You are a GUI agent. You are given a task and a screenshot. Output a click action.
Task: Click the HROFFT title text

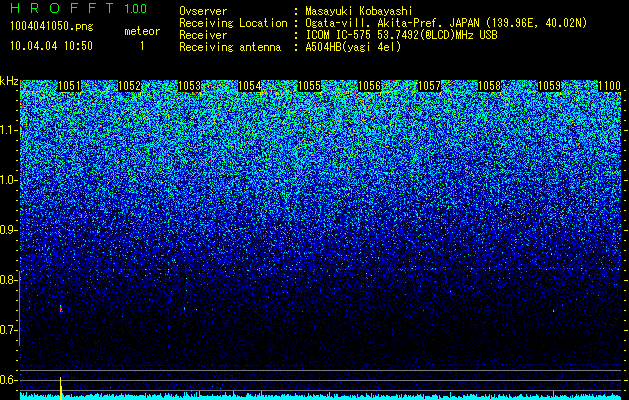(62, 8)
